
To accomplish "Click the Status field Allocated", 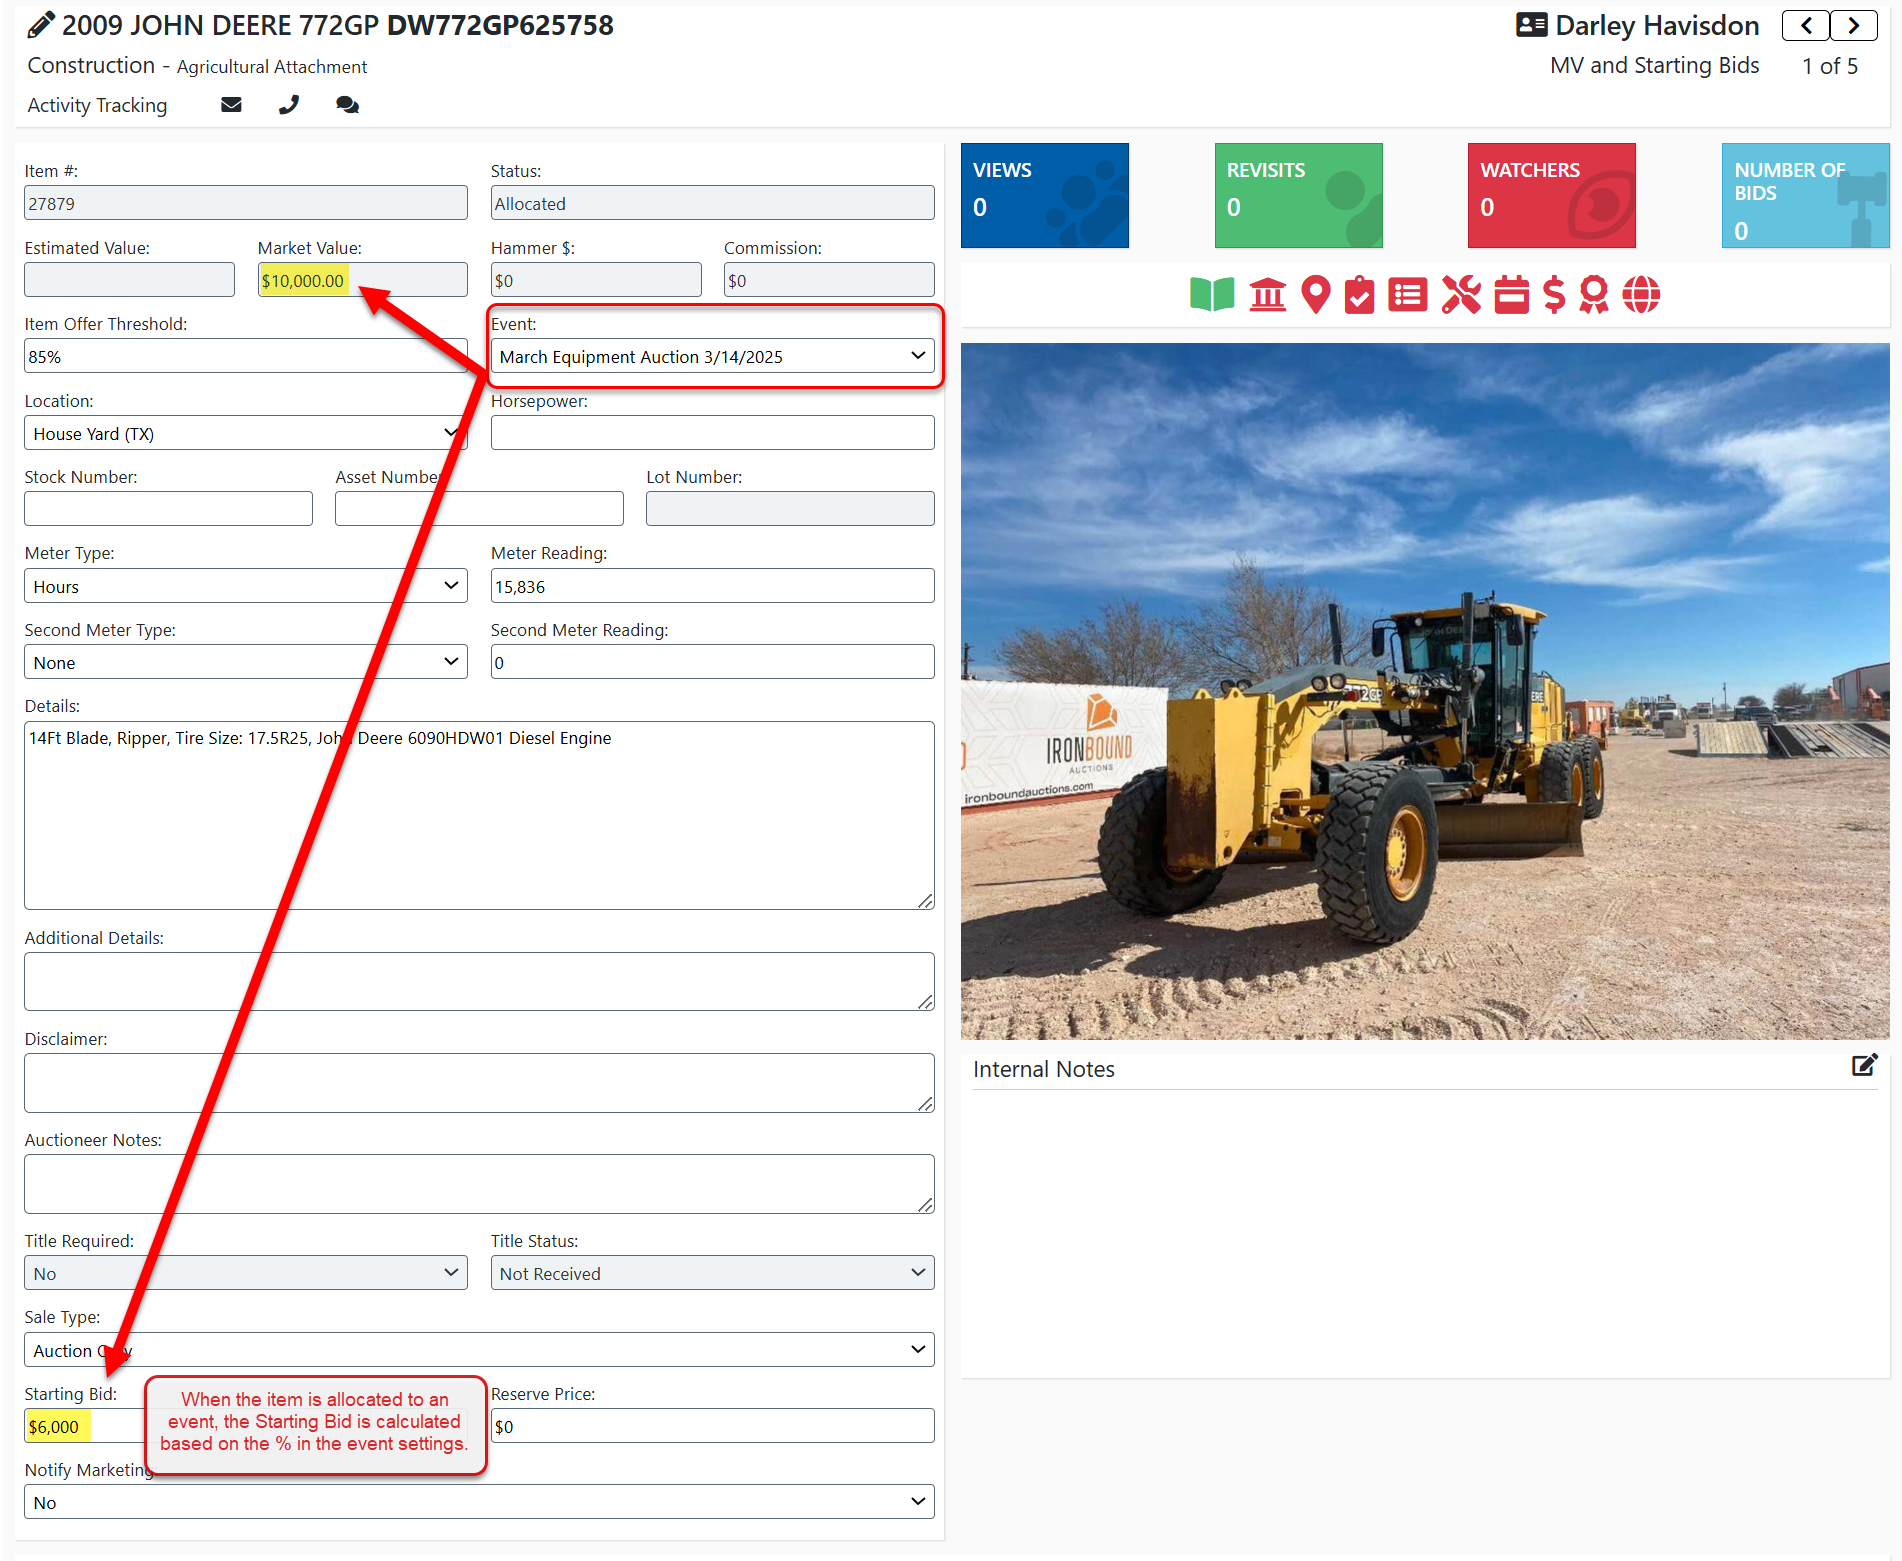I will (712, 203).
